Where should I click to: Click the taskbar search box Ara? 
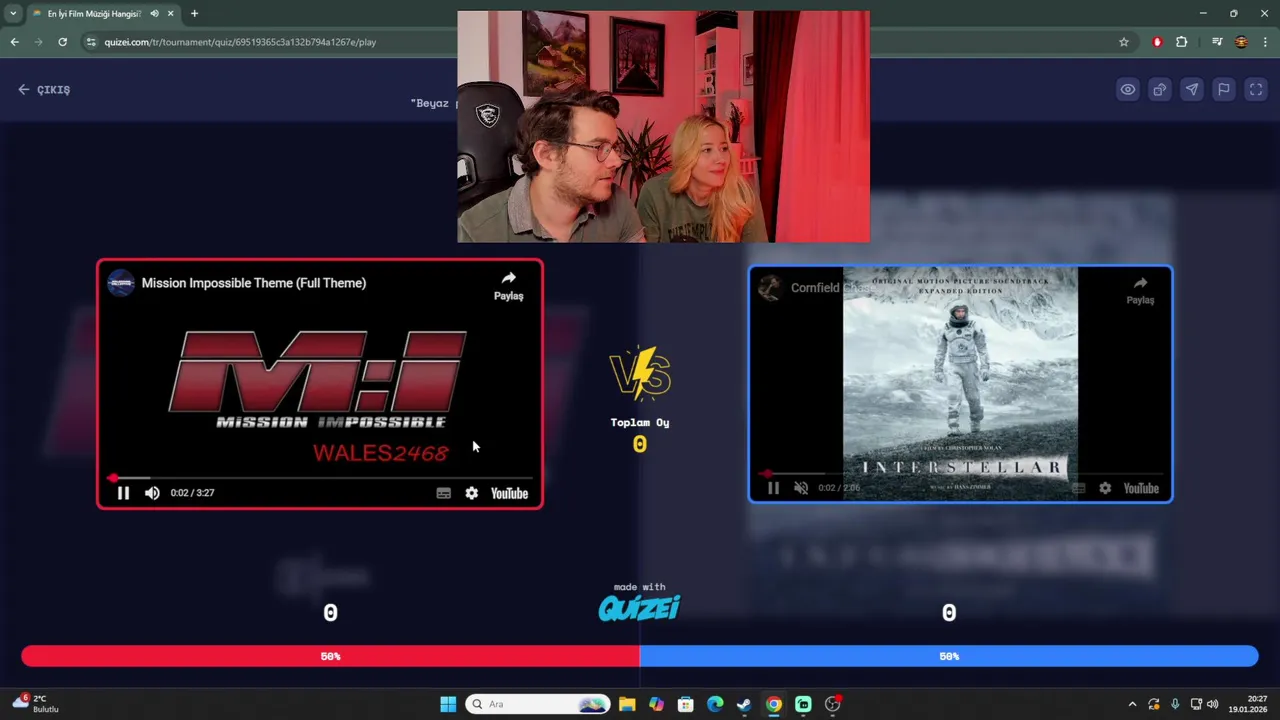click(x=538, y=704)
